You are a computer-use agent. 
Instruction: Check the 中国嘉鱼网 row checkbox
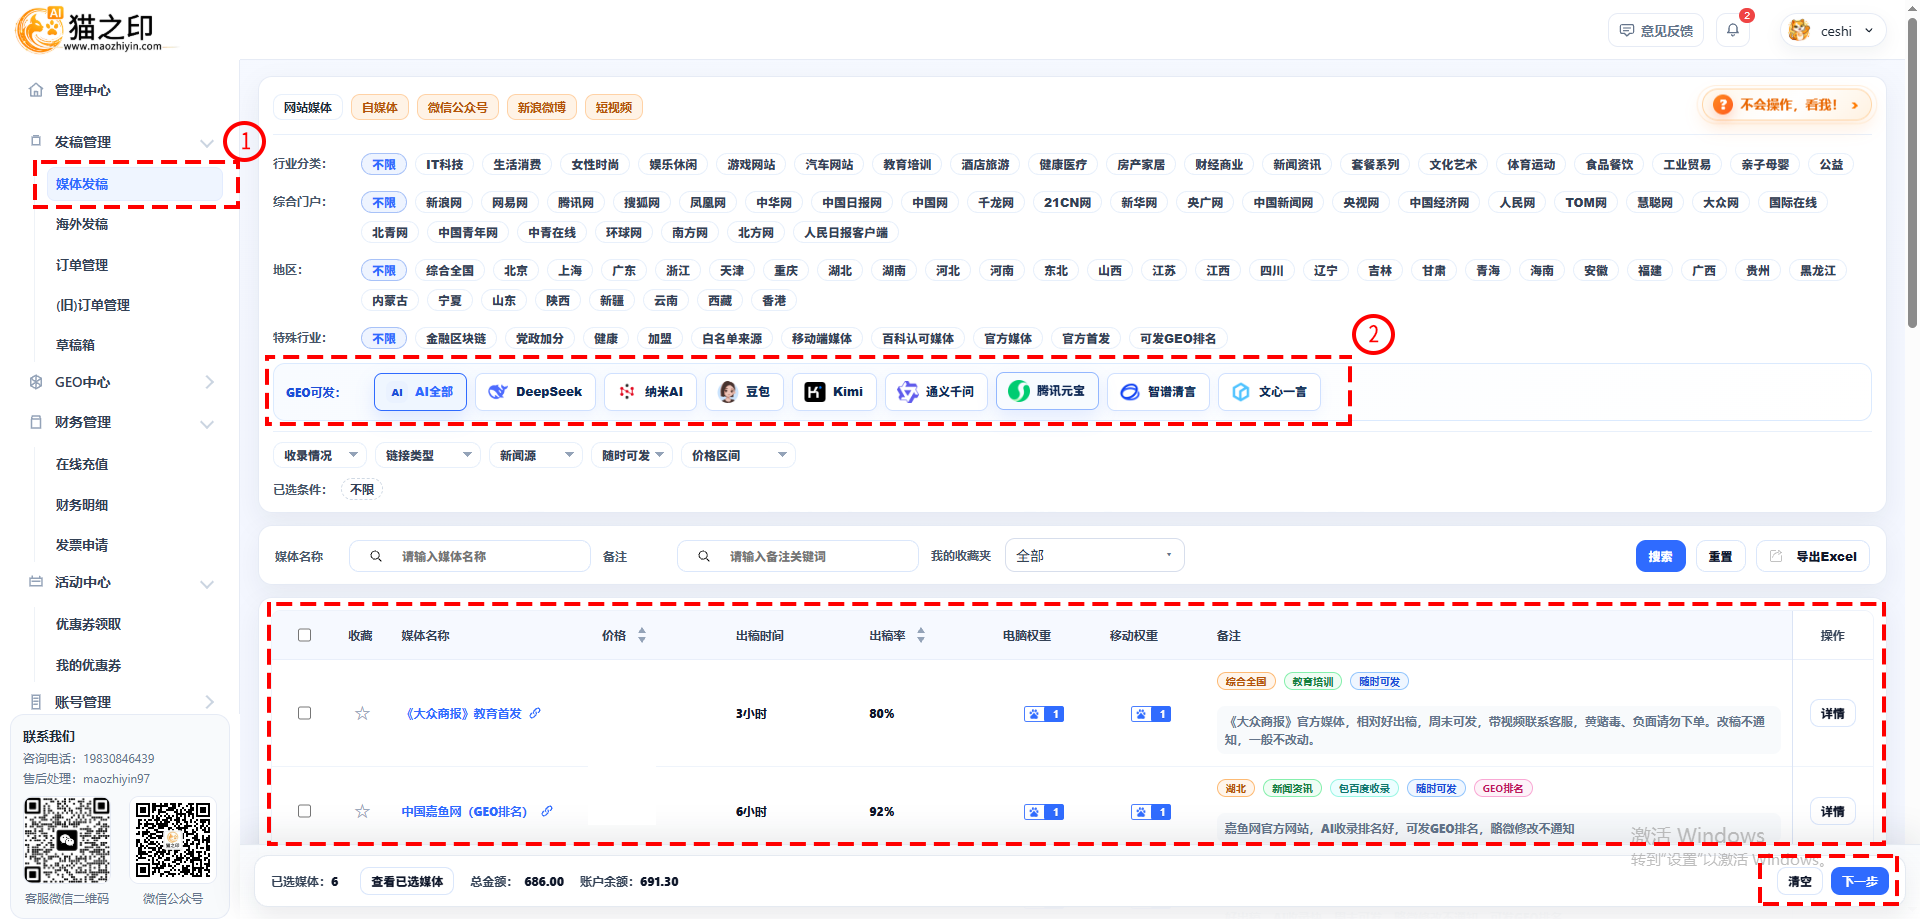305,812
